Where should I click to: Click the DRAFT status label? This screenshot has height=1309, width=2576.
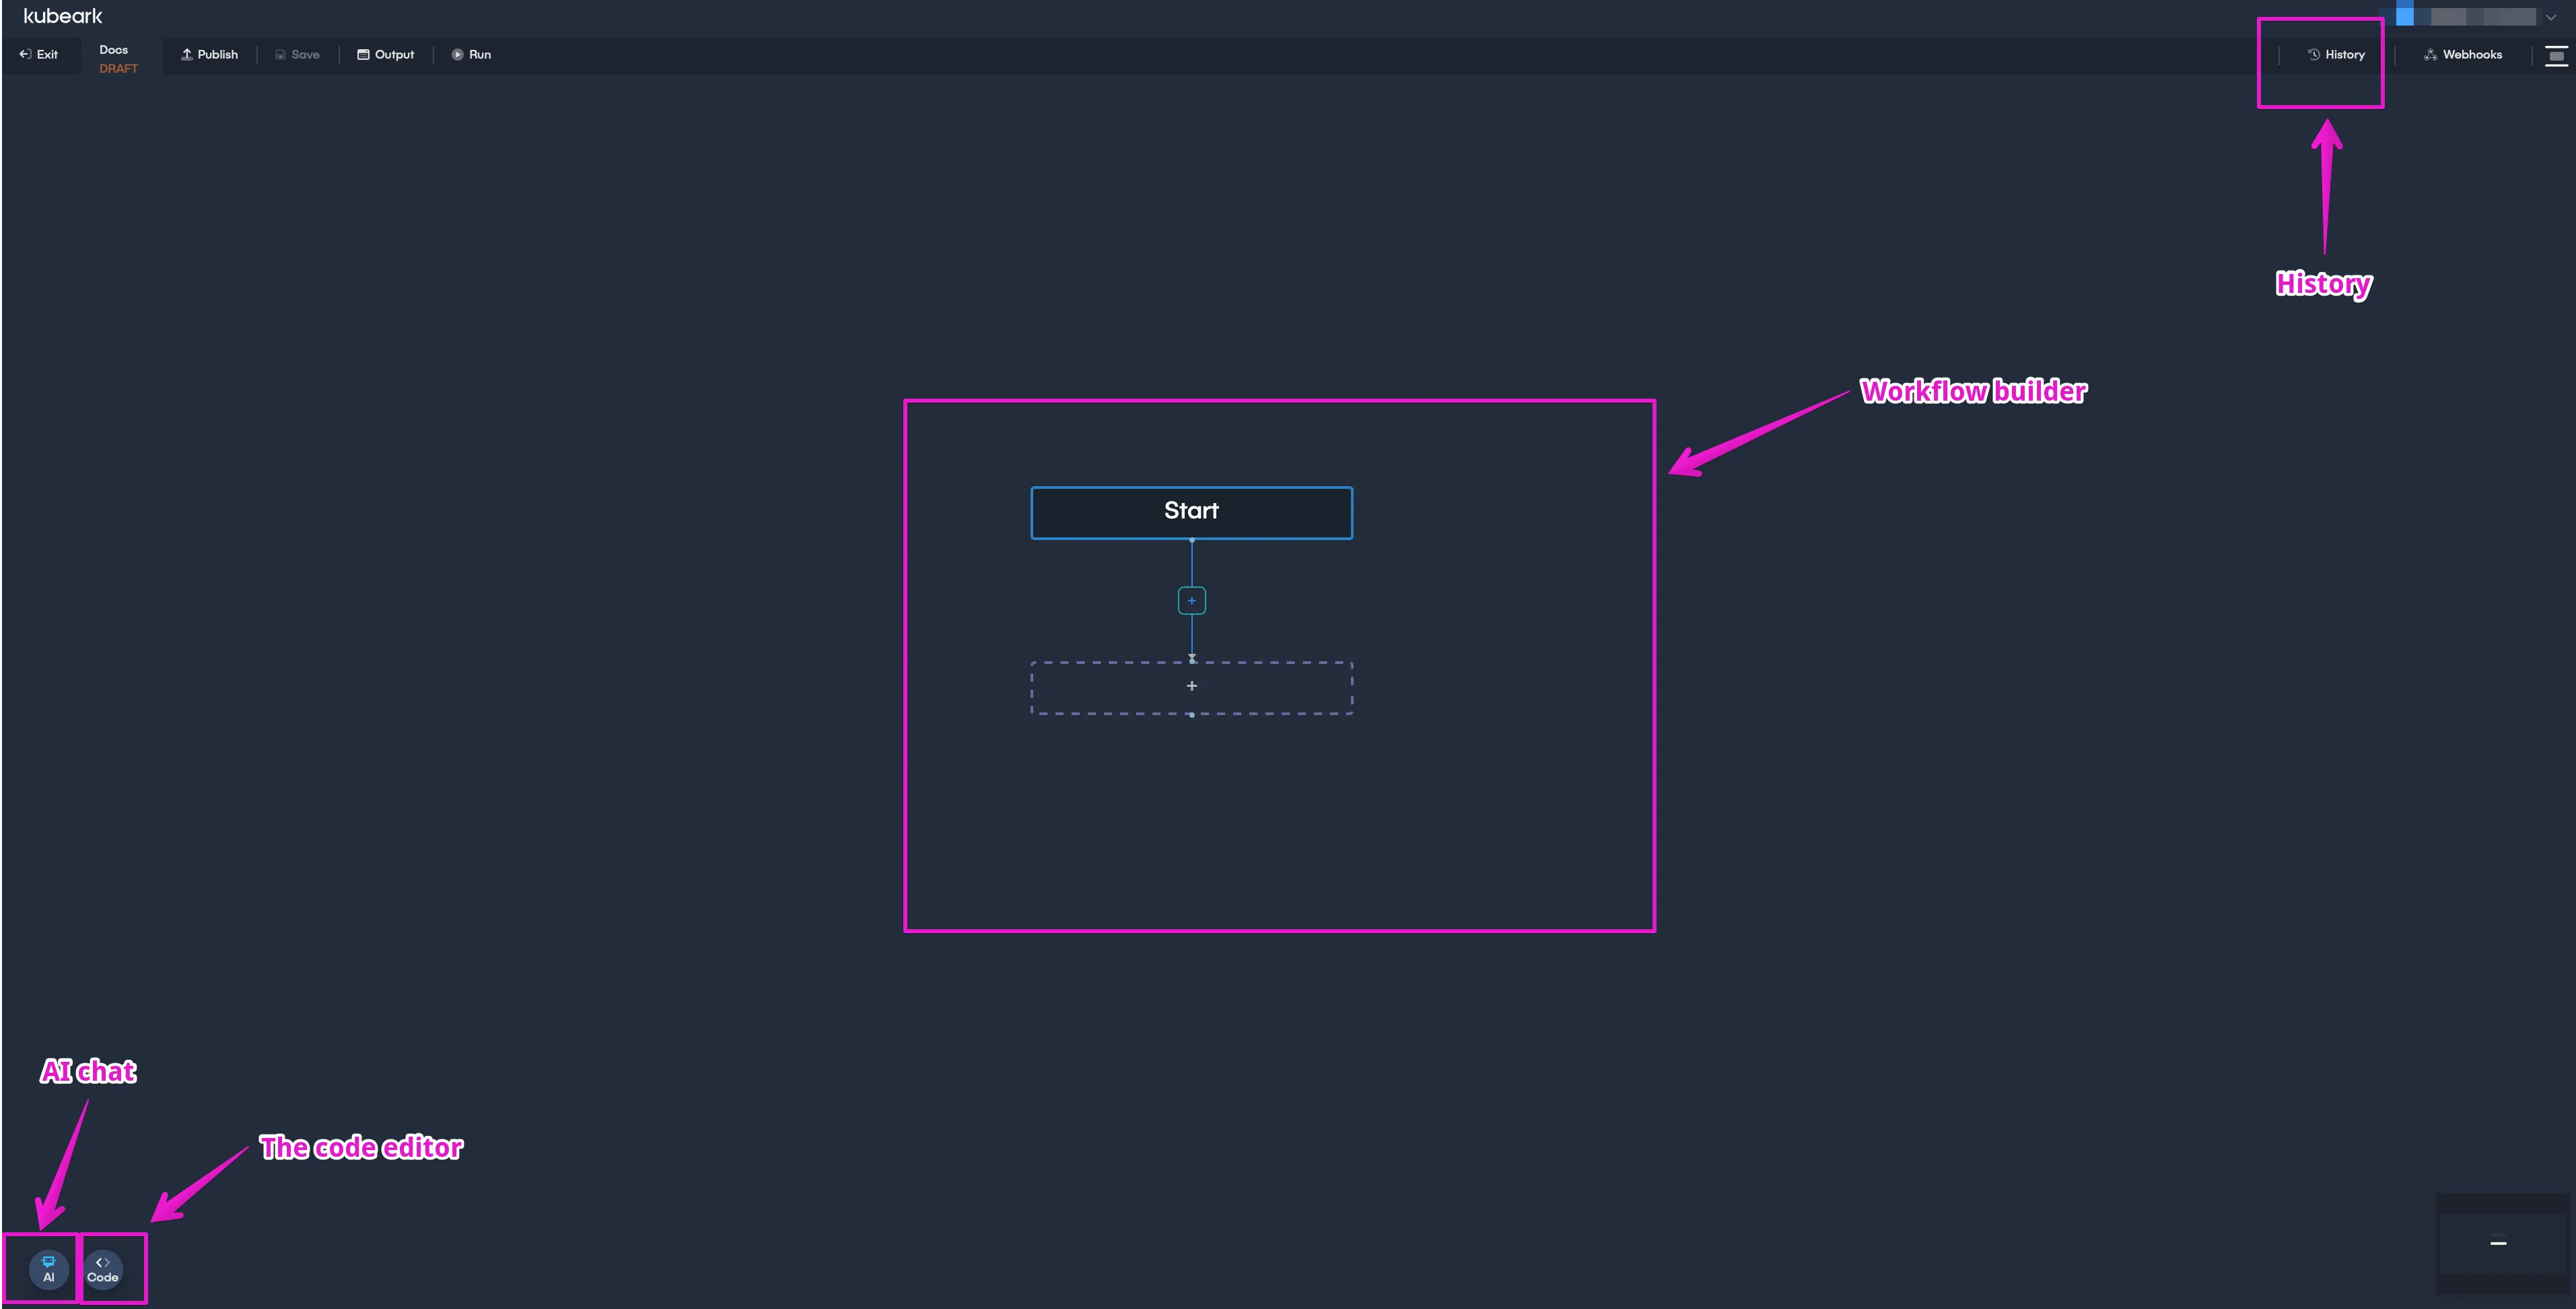click(118, 69)
